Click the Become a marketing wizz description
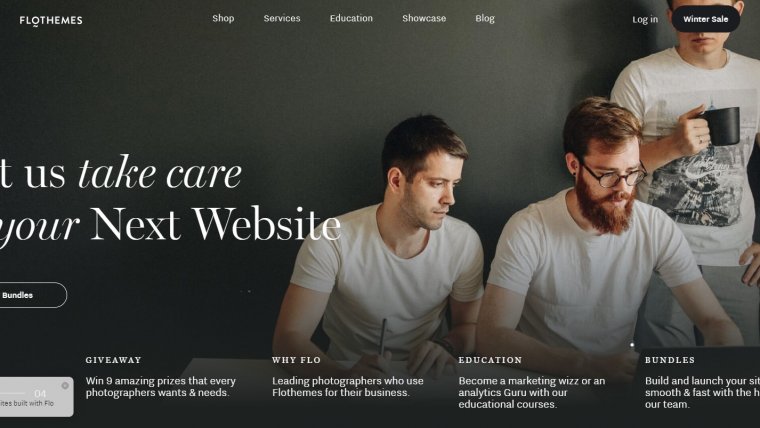The width and height of the screenshot is (760, 428). point(532,393)
